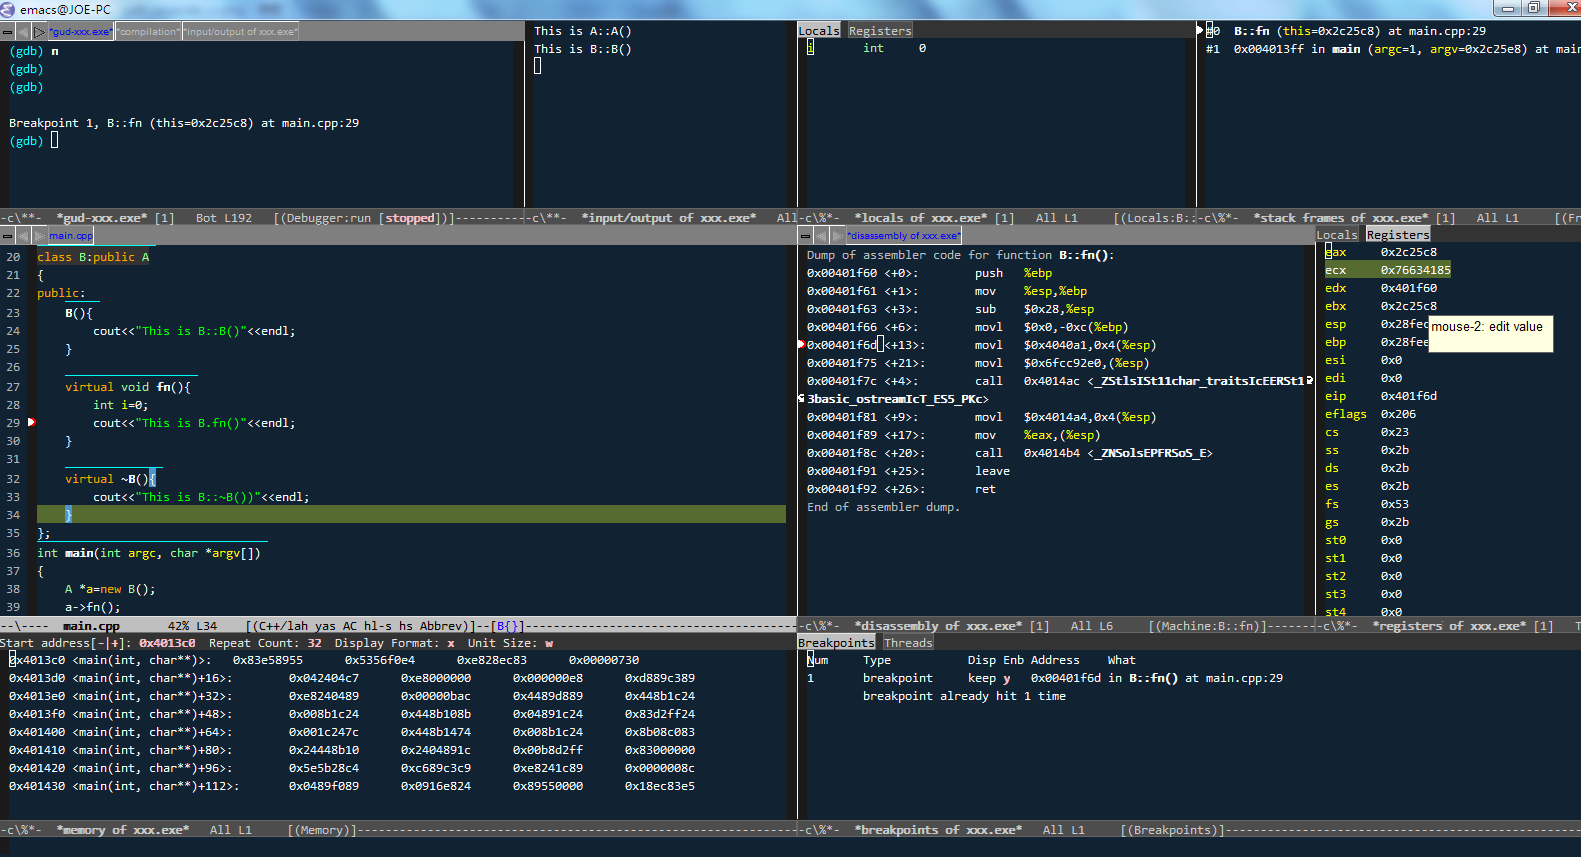Click *breakpoints of xxx.exe* mode line name

(938, 830)
